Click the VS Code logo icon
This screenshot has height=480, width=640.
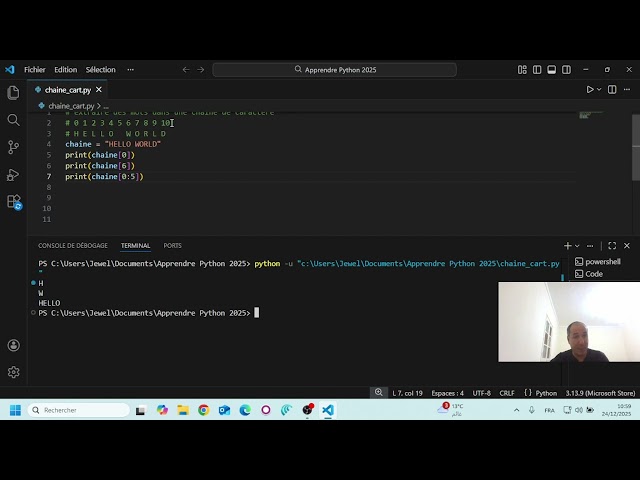click(x=10, y=70)
